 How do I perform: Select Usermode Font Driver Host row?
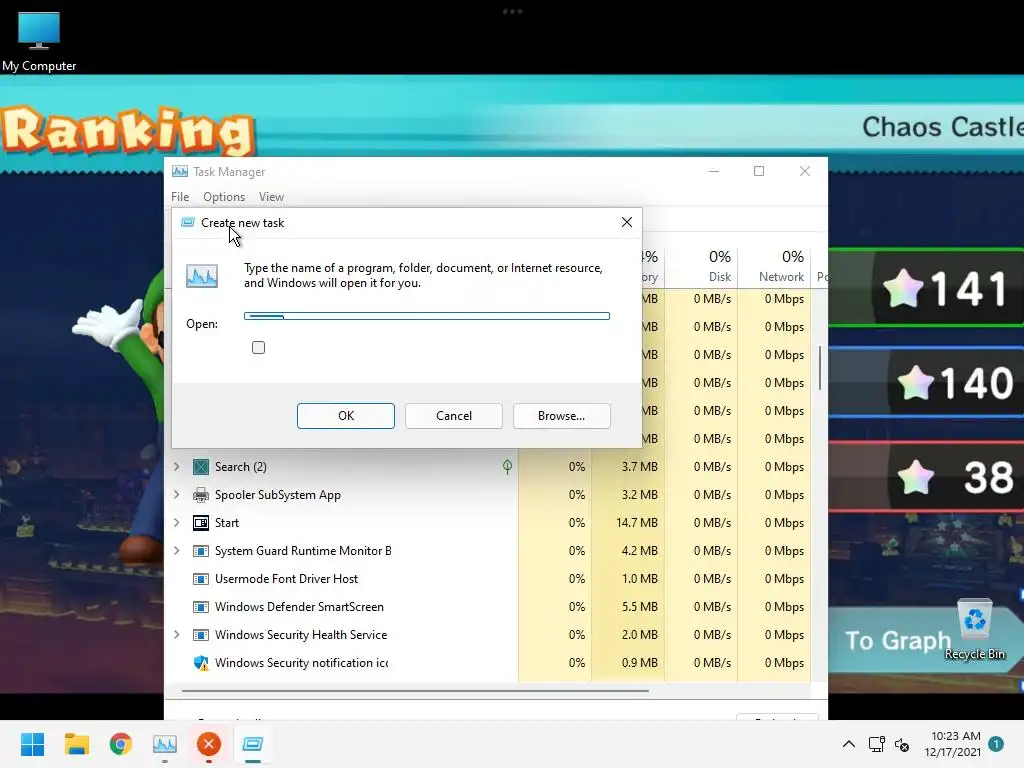point(488,579)
